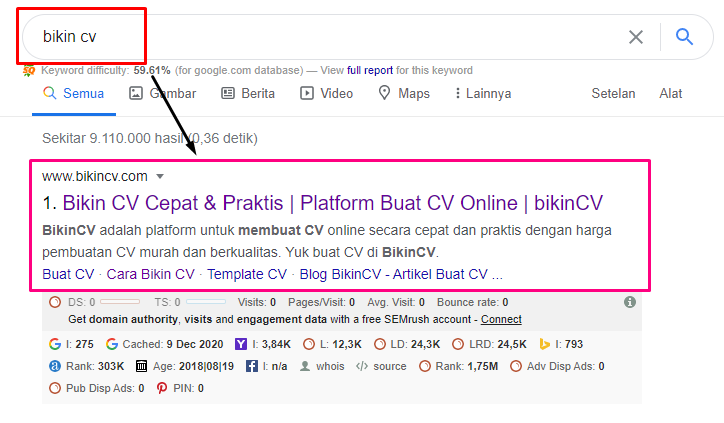Click SEMrush icon next to L: 12,3K
Screen dimensions: 724x423
click(x=309, y=344)
